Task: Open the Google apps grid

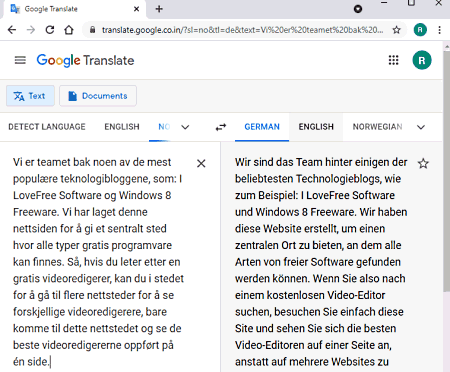Action: 394,60
